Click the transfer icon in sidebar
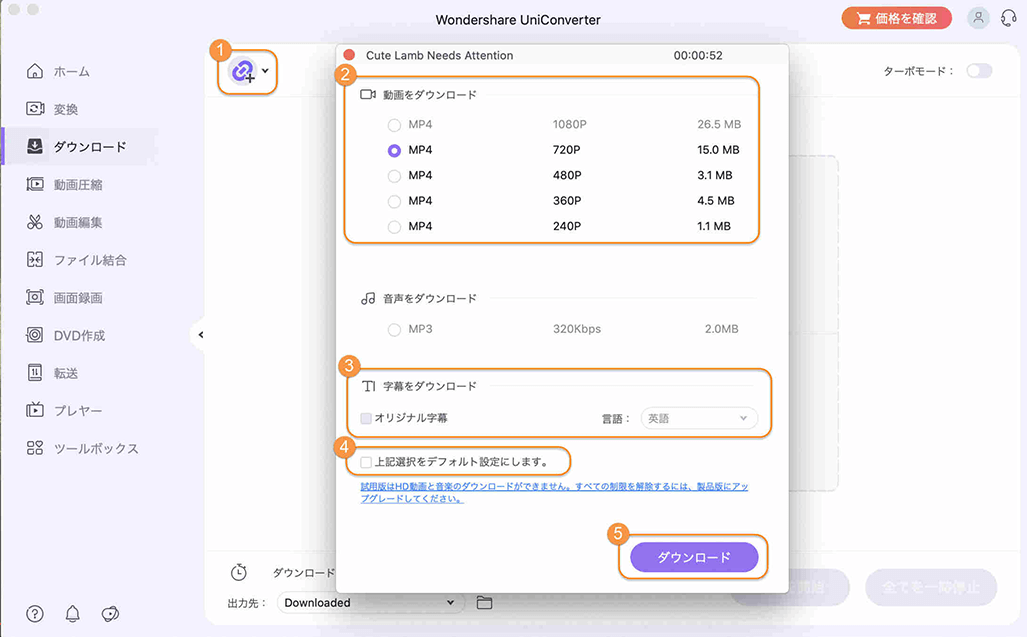 pyautogui.click(x=35, y=373)
